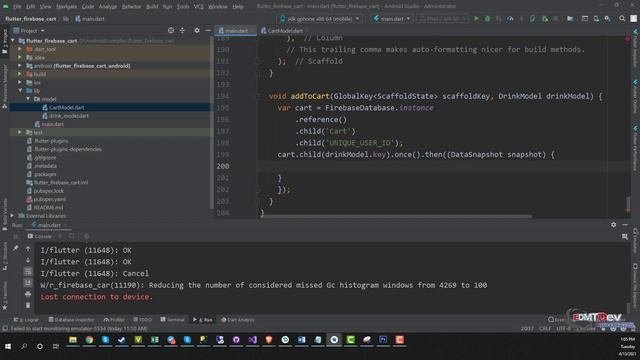
Task: Select CartModel.dart in the project tree
Action: [x=67, y=107]
